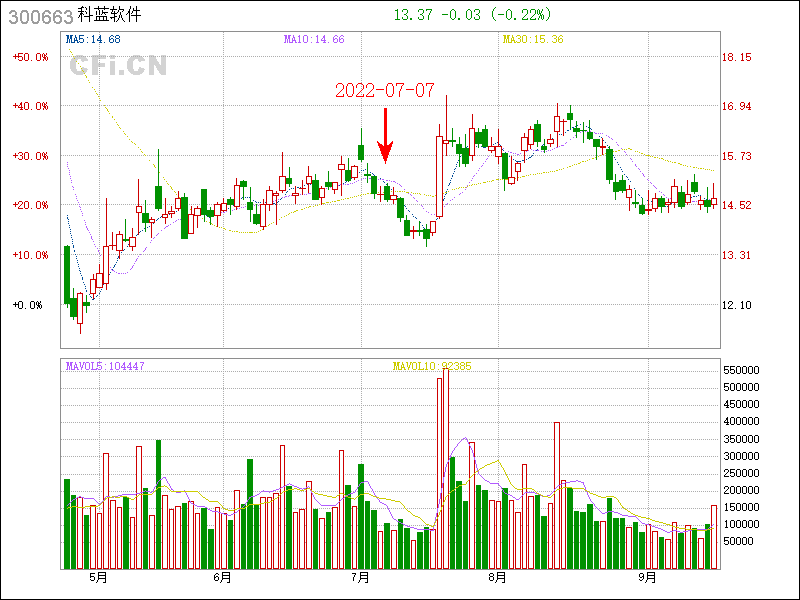Viewport: 800px width, 600px height.
Task: Click the 5月 month label on the axis
Action: pyautogui.click(x=97, y=577)
